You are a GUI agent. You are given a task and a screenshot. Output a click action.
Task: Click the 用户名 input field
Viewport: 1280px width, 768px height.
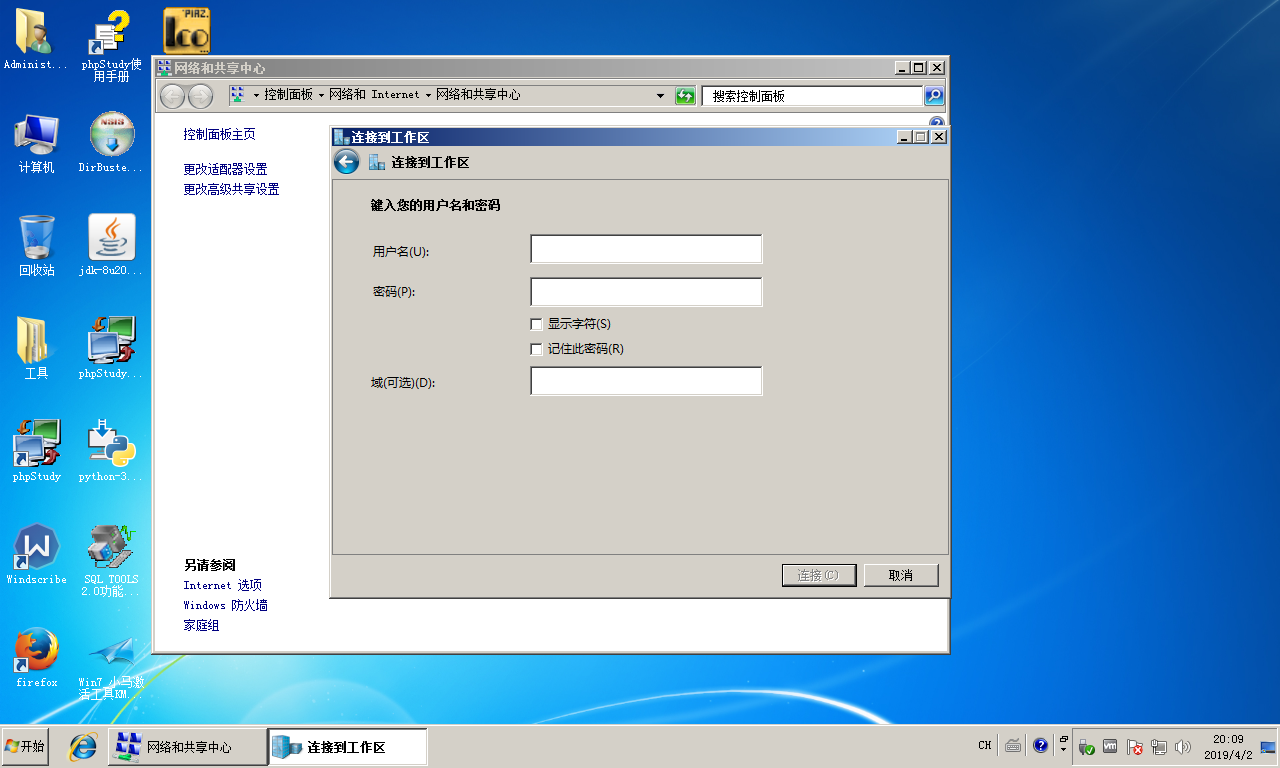(x=646, y=249)
